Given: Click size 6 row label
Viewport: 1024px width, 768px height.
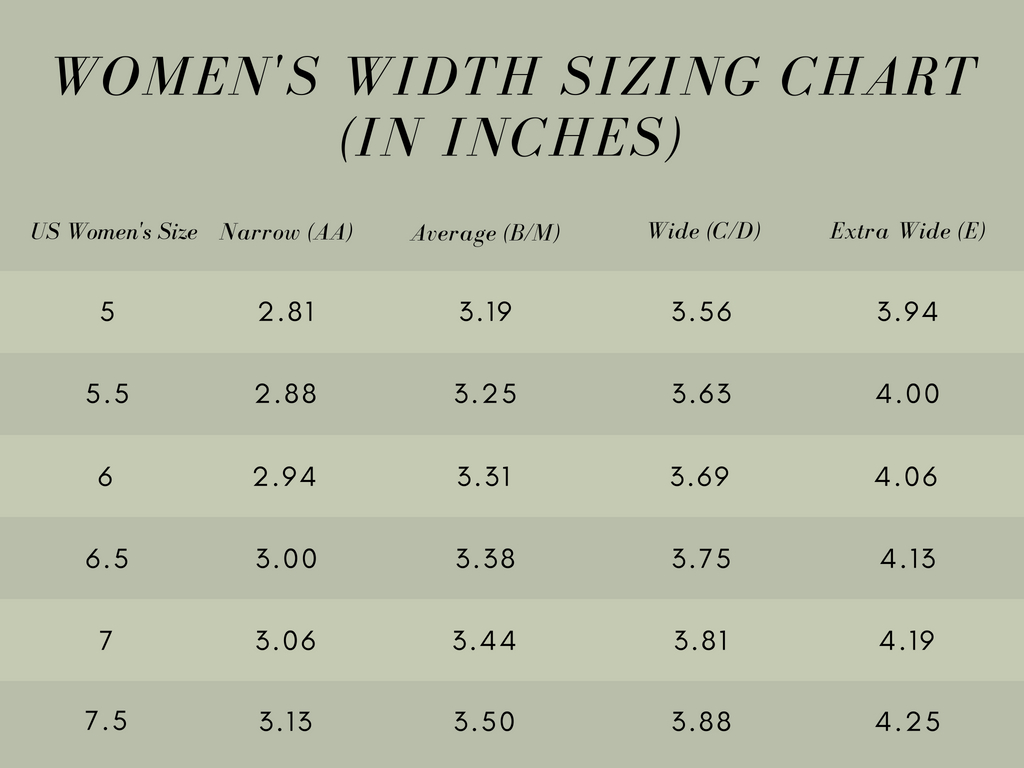Looking at the screenshot, I should pyautogui.click(x=105, y=477).
